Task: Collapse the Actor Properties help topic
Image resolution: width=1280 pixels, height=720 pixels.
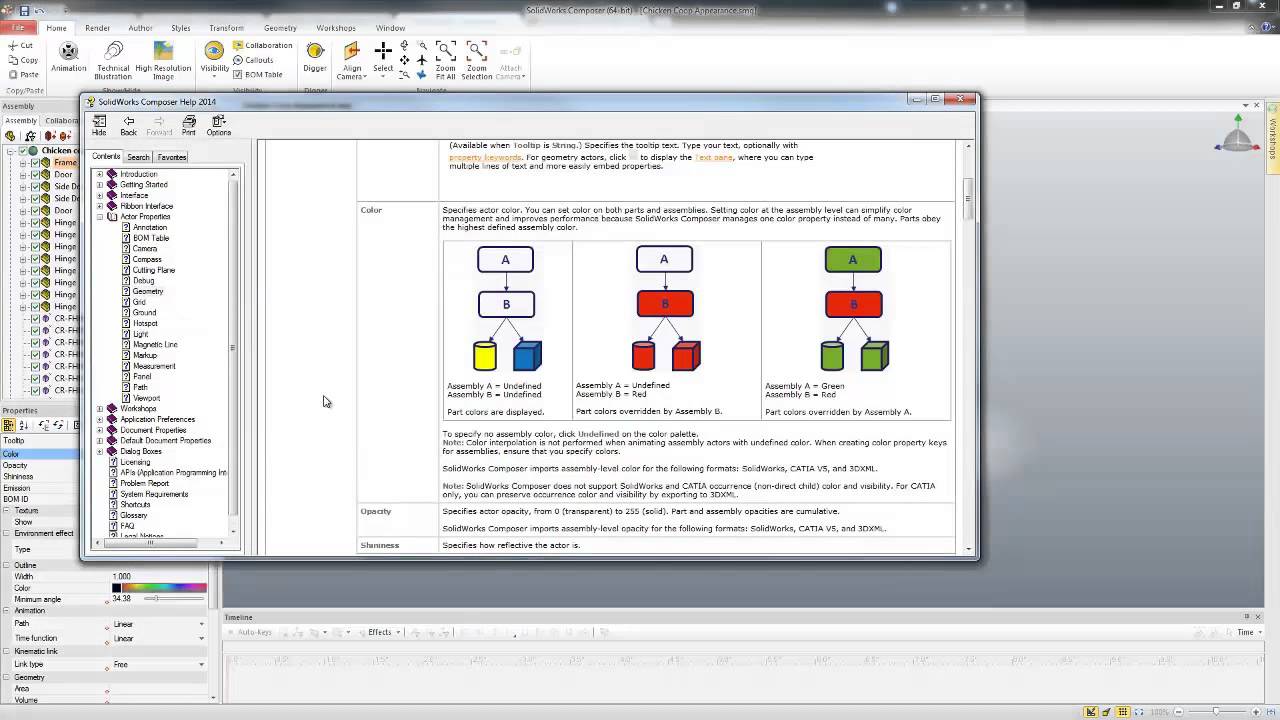Action: pyautogui.click(x=100, y=217)
